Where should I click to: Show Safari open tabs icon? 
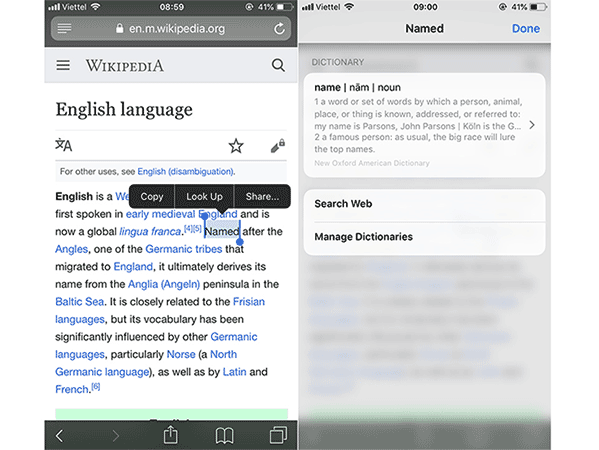coord(278,435)
